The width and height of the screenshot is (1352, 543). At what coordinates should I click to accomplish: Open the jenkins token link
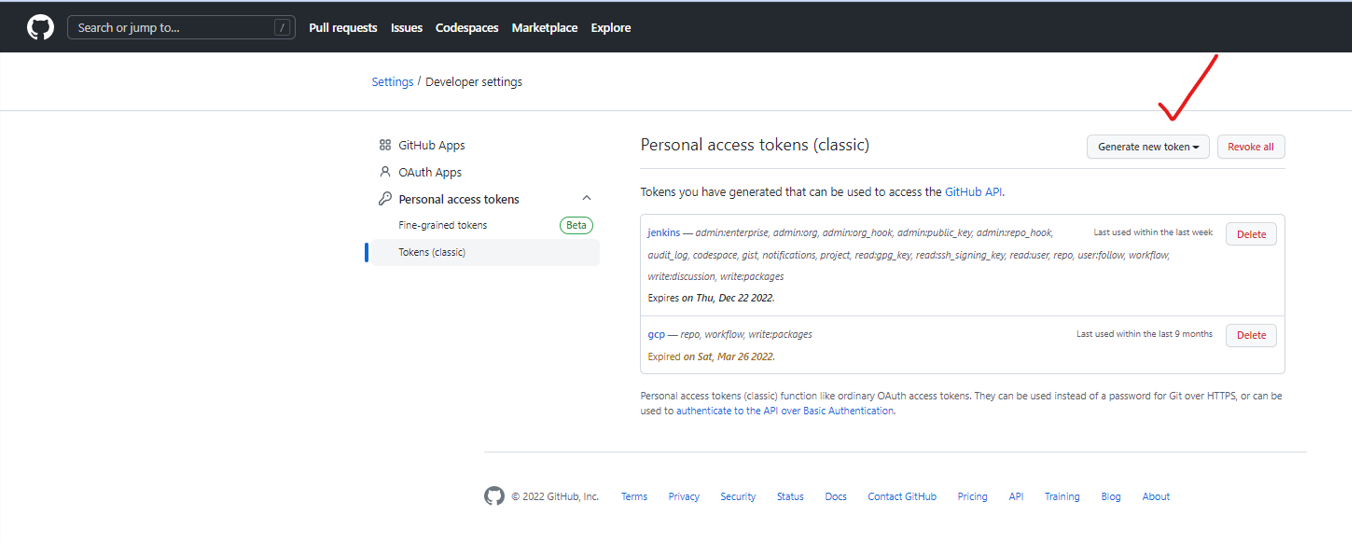click(664, 232)
